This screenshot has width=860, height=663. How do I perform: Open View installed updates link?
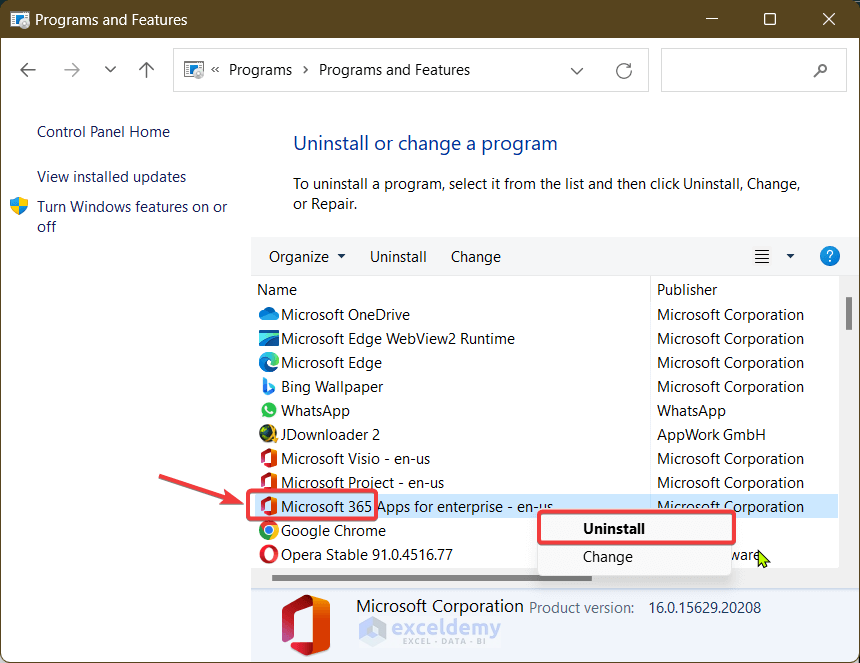click(x=112, y=177)
